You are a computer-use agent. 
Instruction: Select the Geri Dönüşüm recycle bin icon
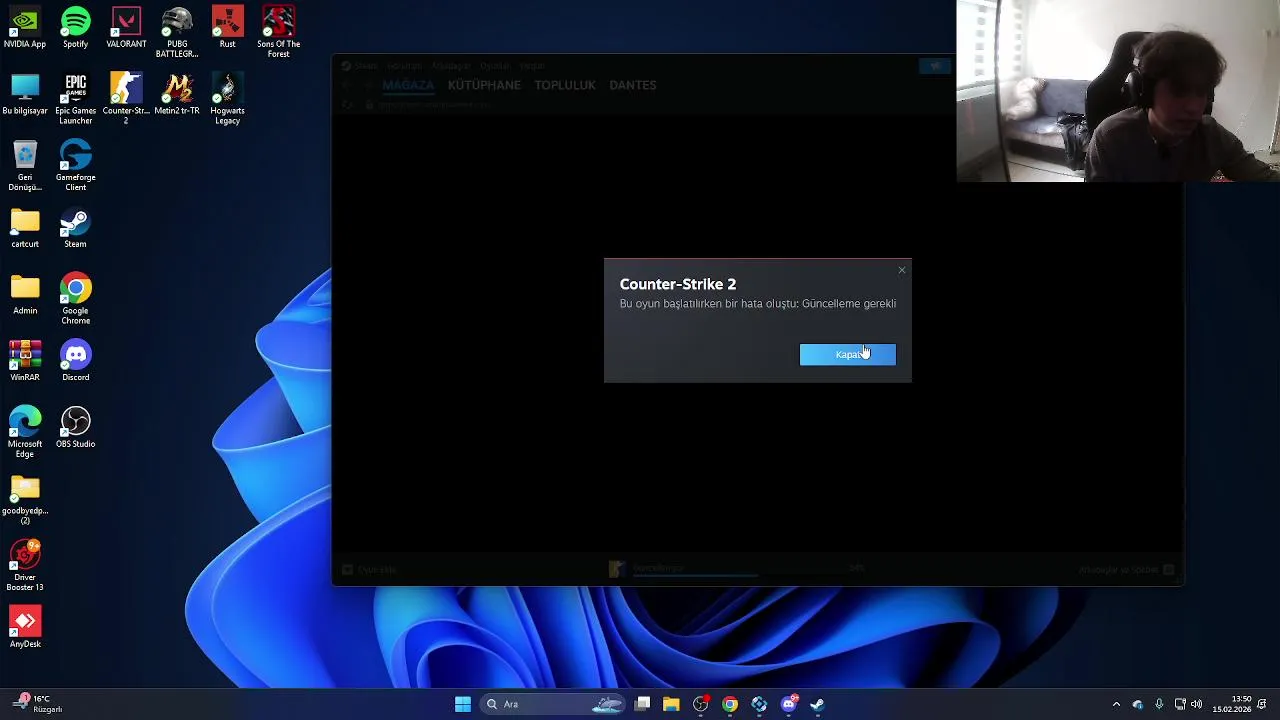pyautogui.click(x=25, y=166)
